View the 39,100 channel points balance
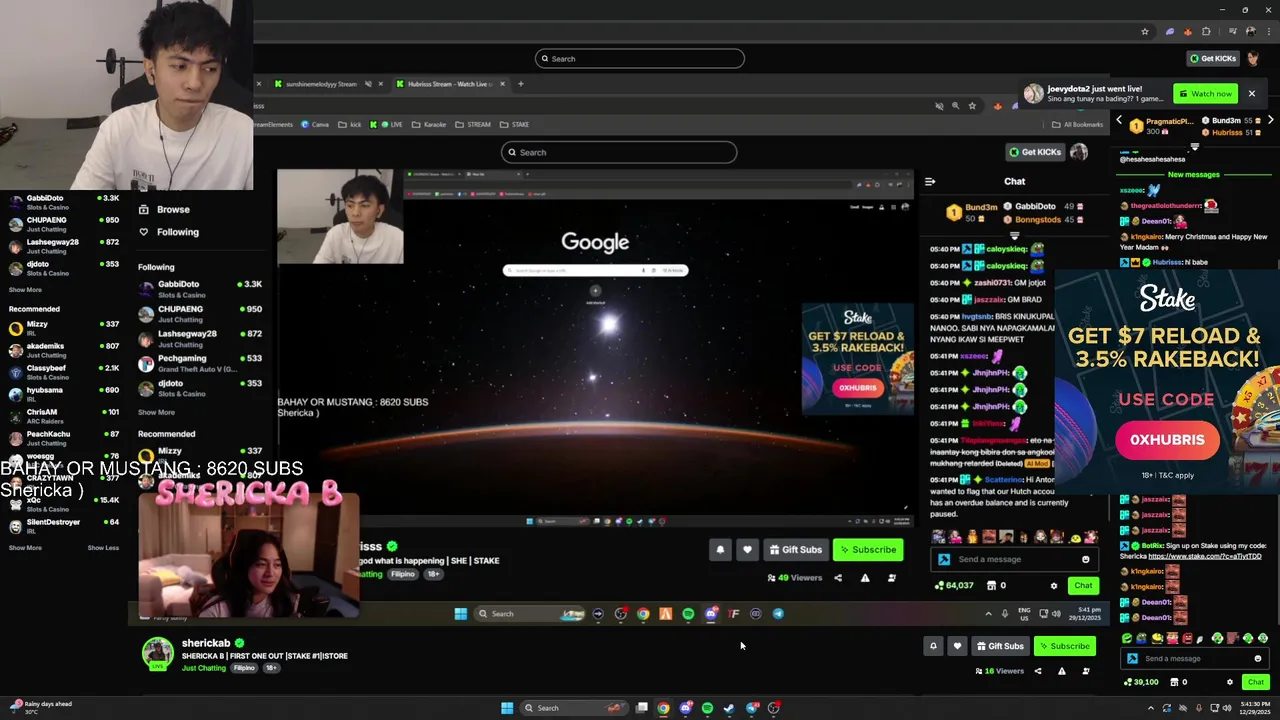1280x720 pixels. [x=1140, y=682]
